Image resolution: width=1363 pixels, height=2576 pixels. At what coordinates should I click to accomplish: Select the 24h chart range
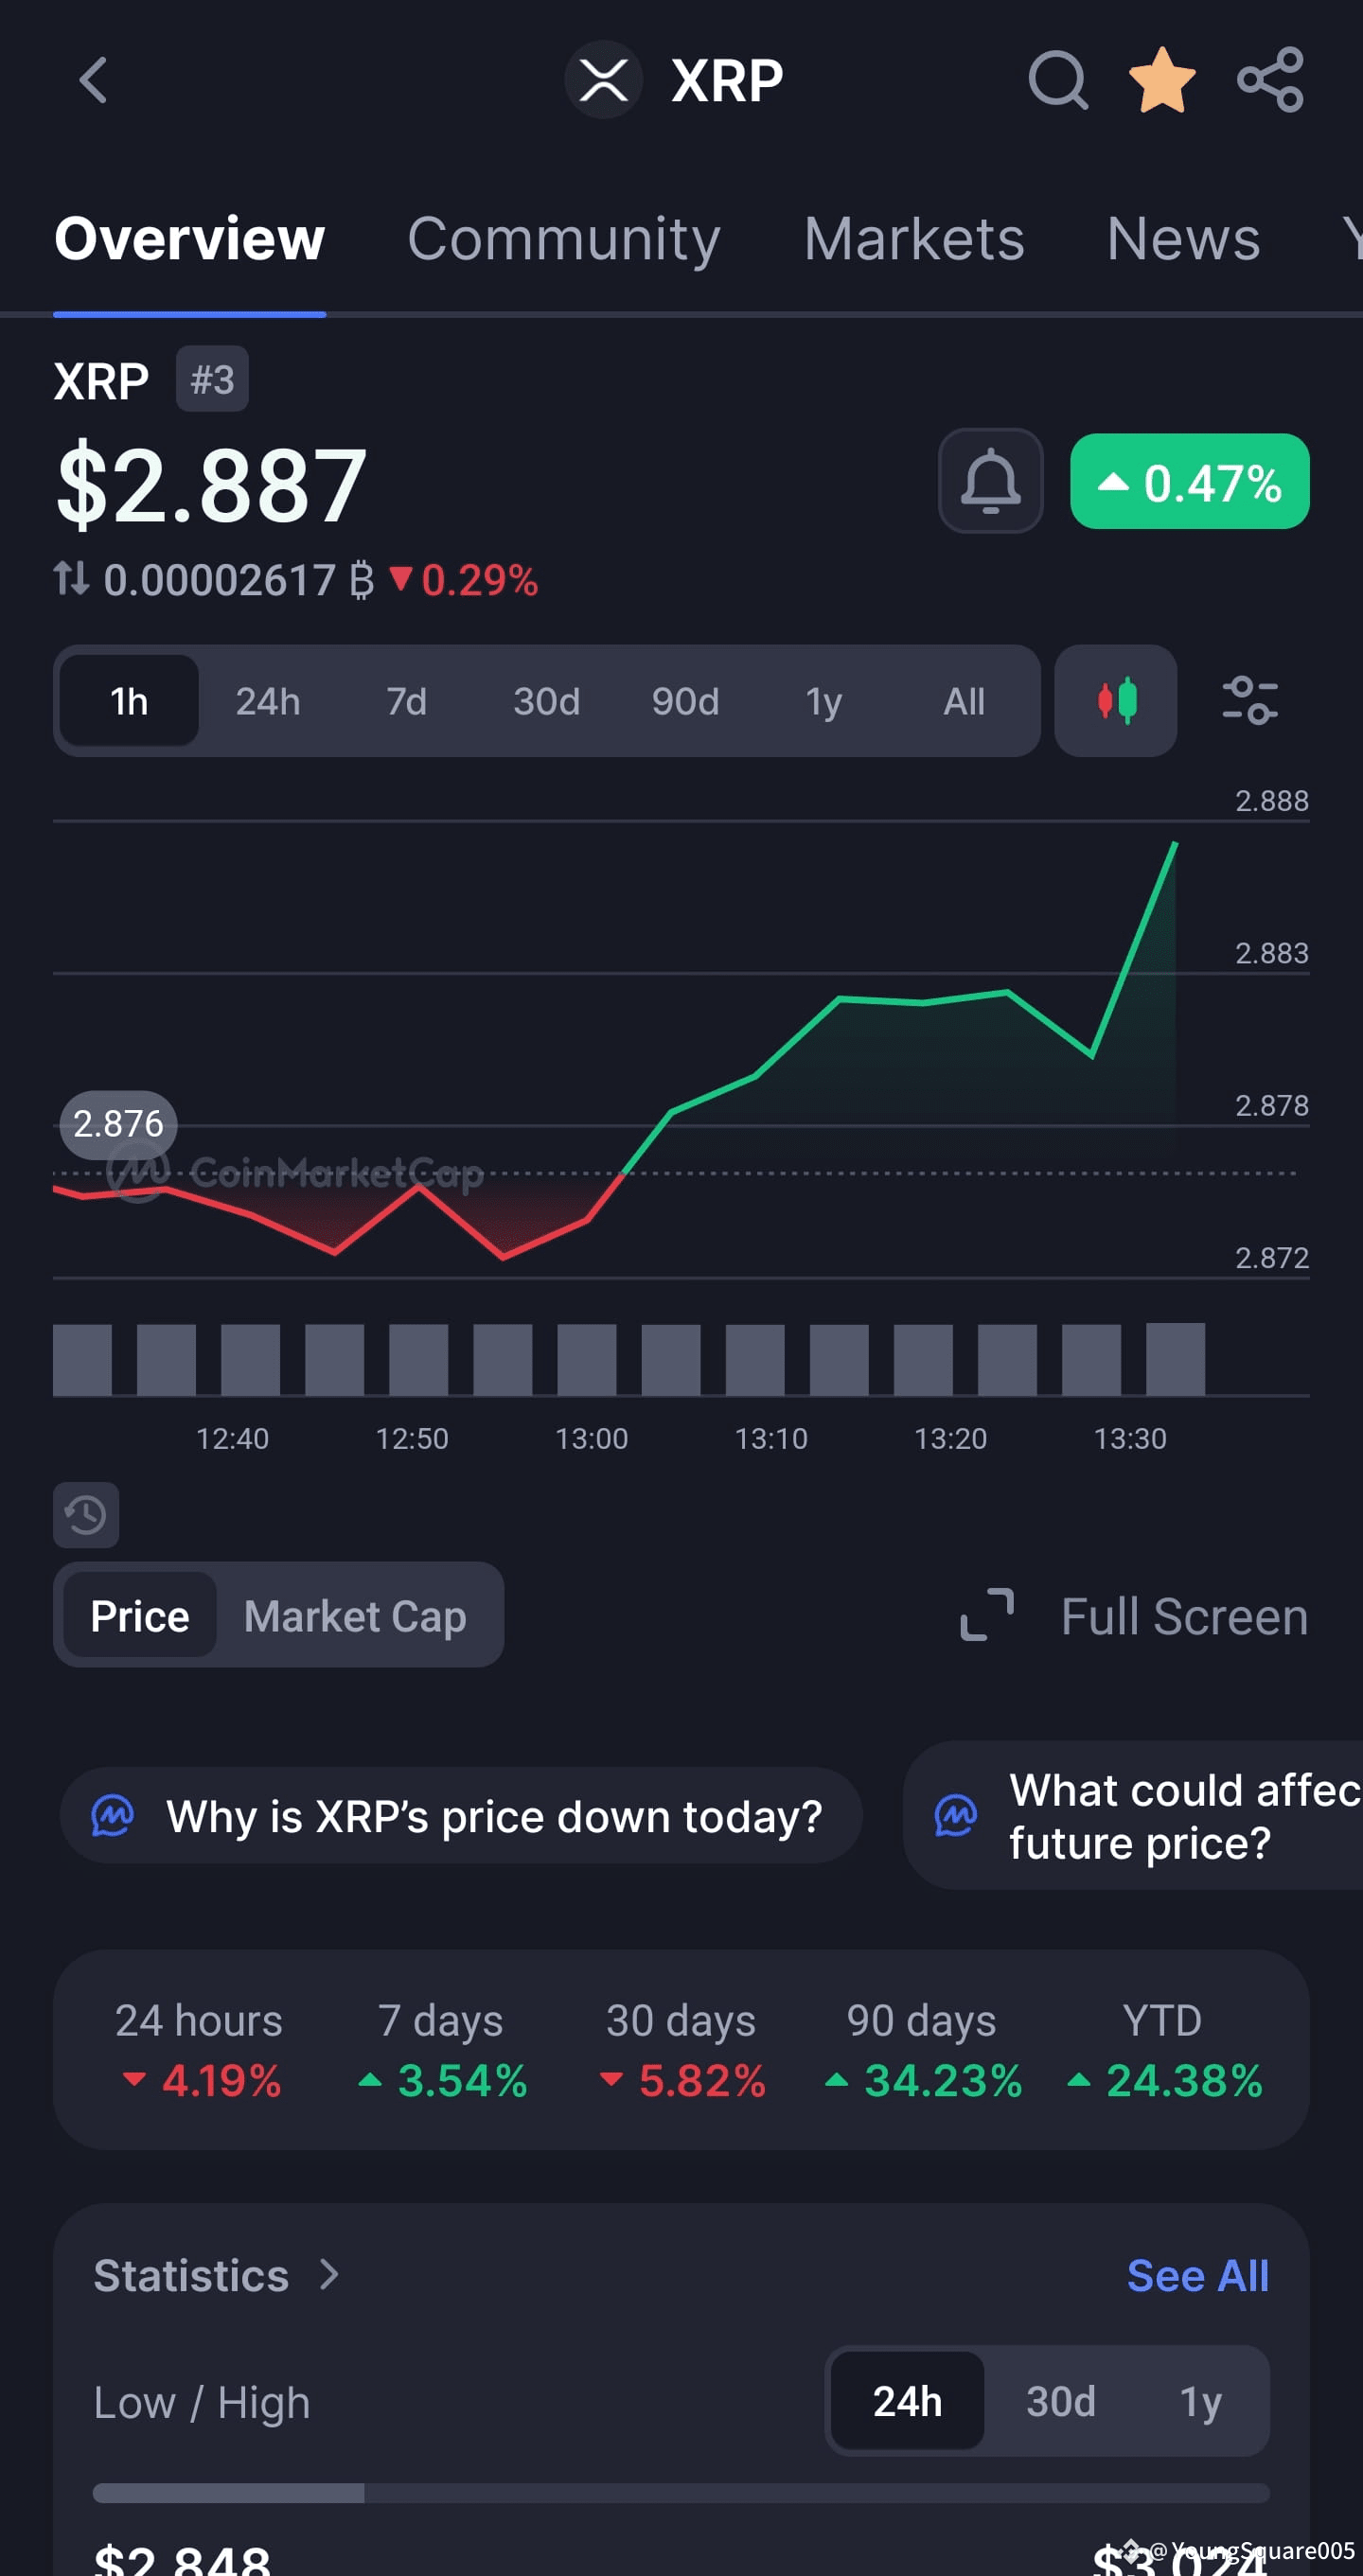268,701
